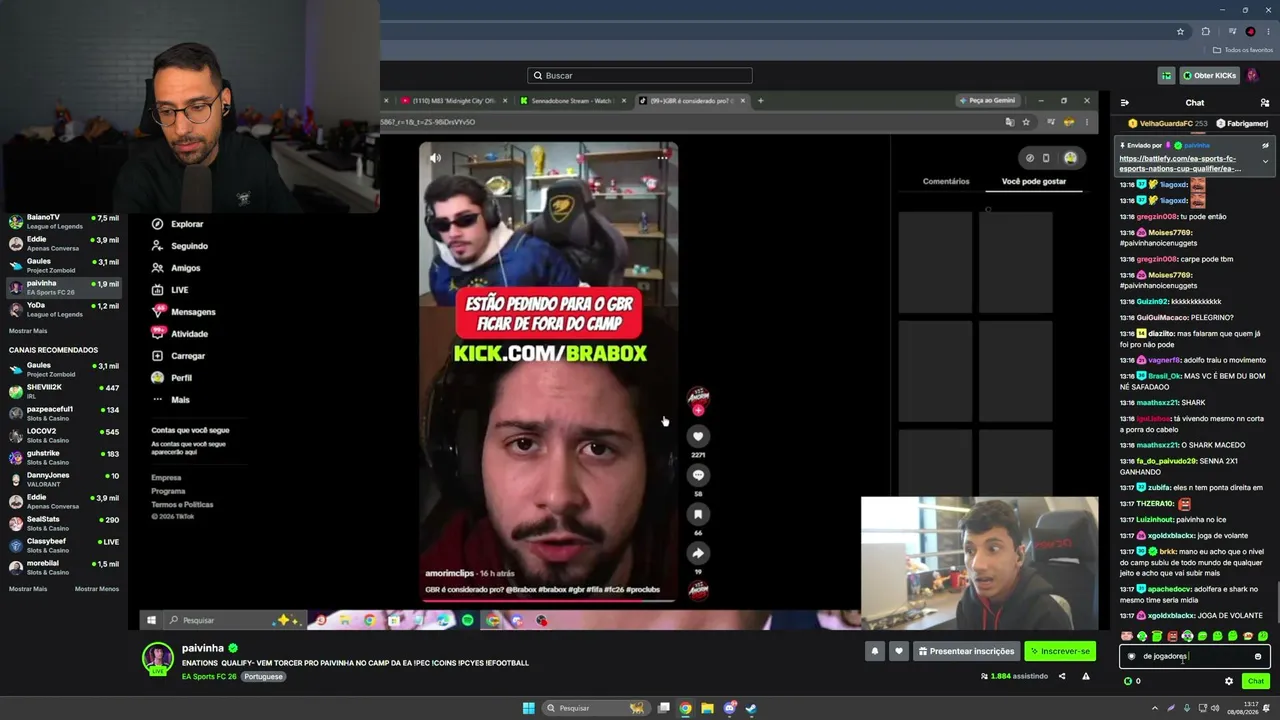Image resolution: width=1280 pixels, height=720 pixels.
Task: Open a new tab in streamed browser
Action: [x=760, y=101]
